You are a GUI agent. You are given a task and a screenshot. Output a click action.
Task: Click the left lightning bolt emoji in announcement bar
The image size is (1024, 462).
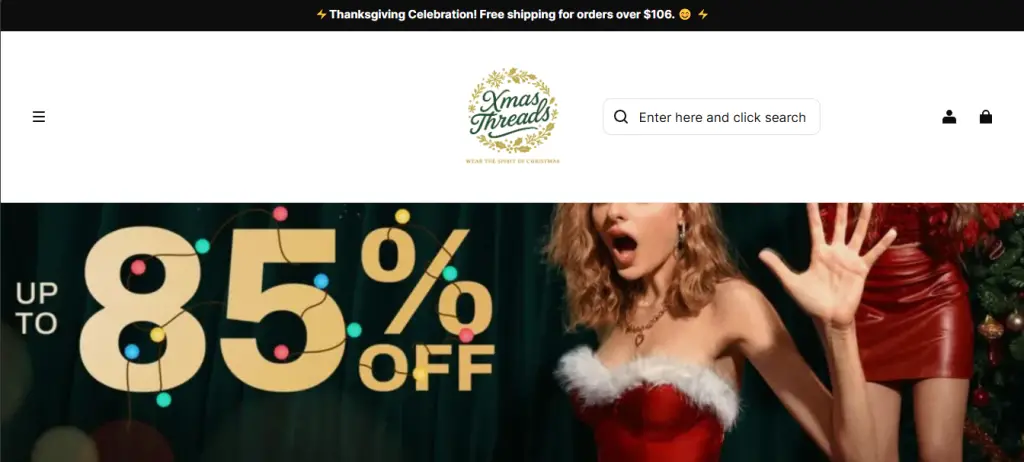tap(321, 14)
